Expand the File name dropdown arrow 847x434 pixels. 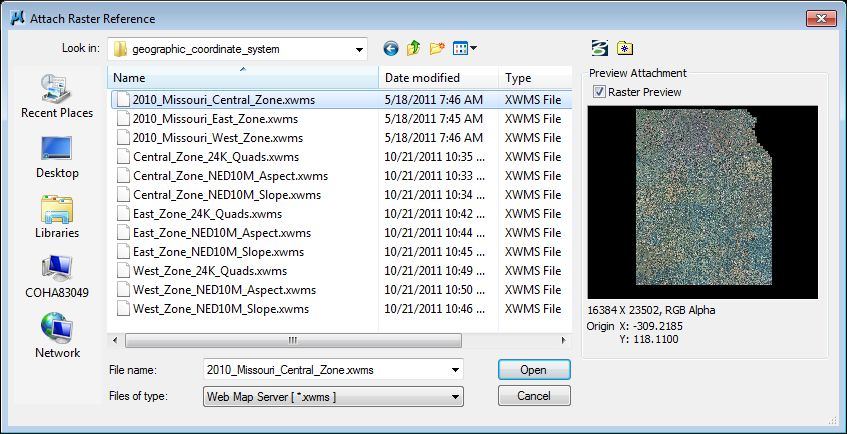(x=455, y=370)
